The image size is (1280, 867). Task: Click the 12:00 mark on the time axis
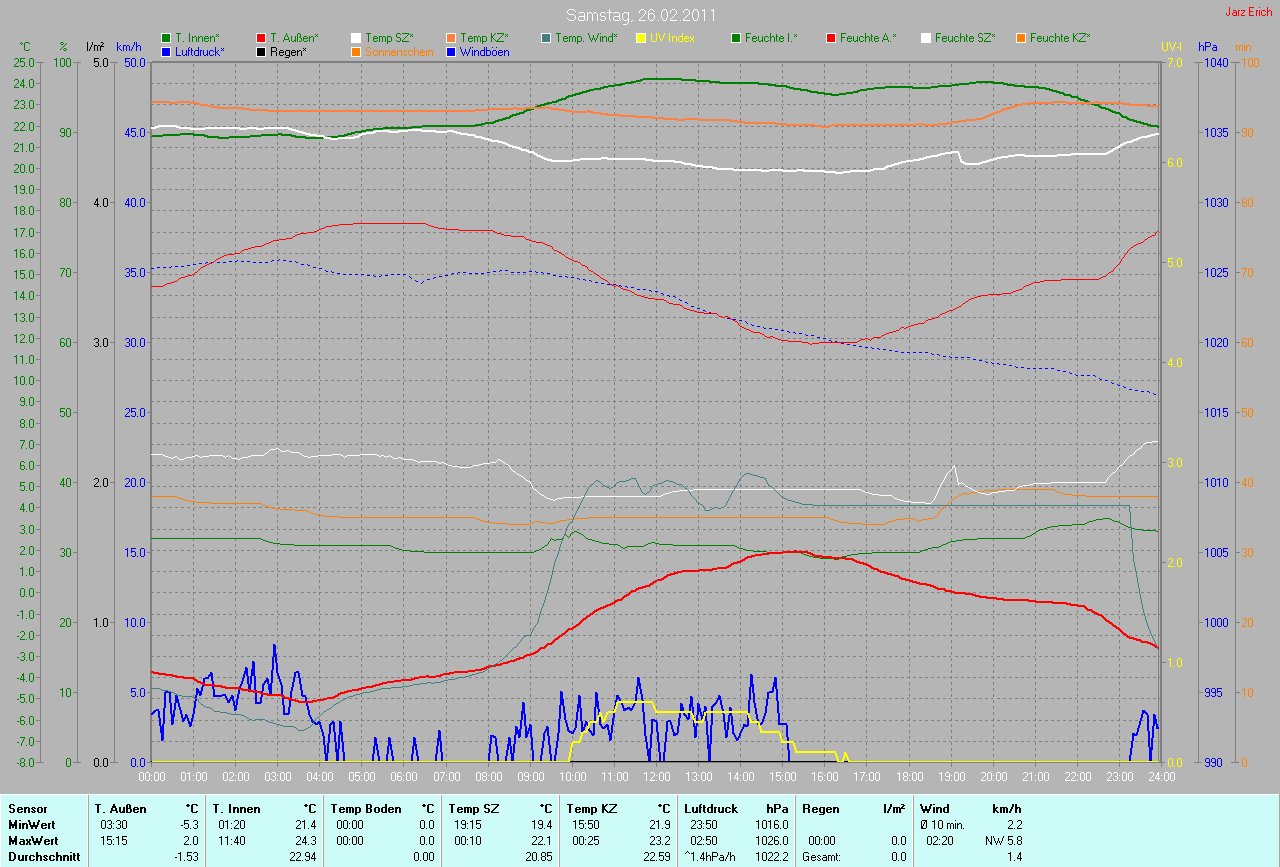(x=656, y=776)
